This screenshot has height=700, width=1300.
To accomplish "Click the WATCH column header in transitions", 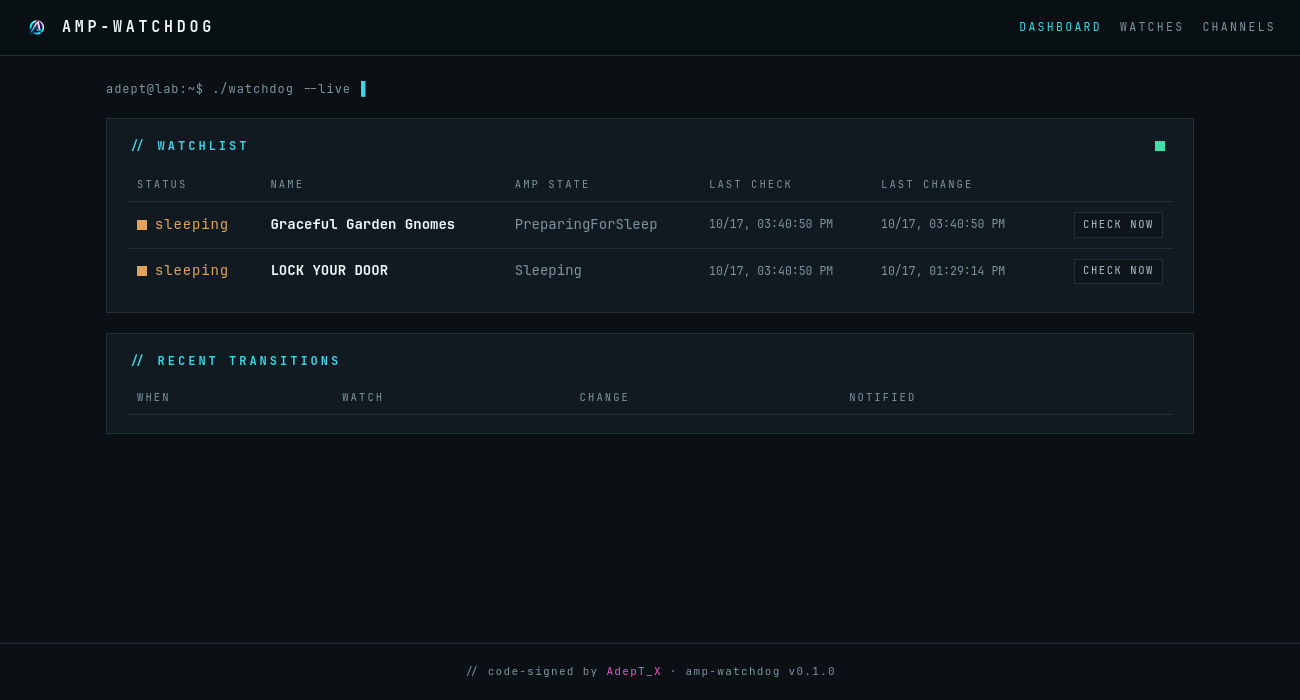I will click(x=363, y=398).
